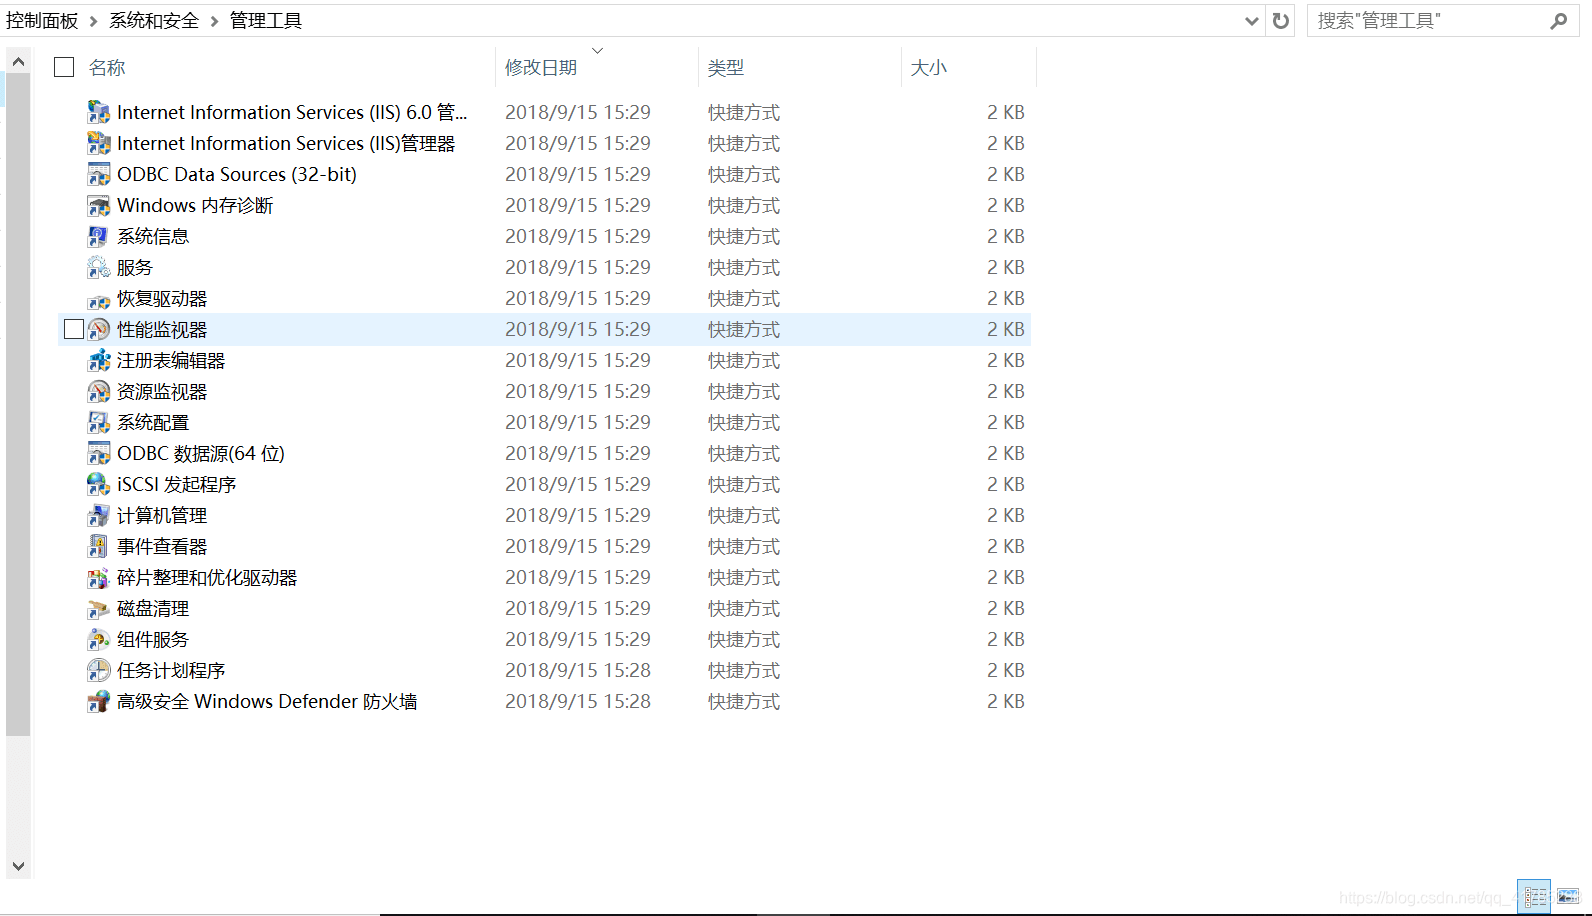The image size is (1592, 916).
Task: Click the ODBC 数据源(64 位) icon
Action: point(98,453)
